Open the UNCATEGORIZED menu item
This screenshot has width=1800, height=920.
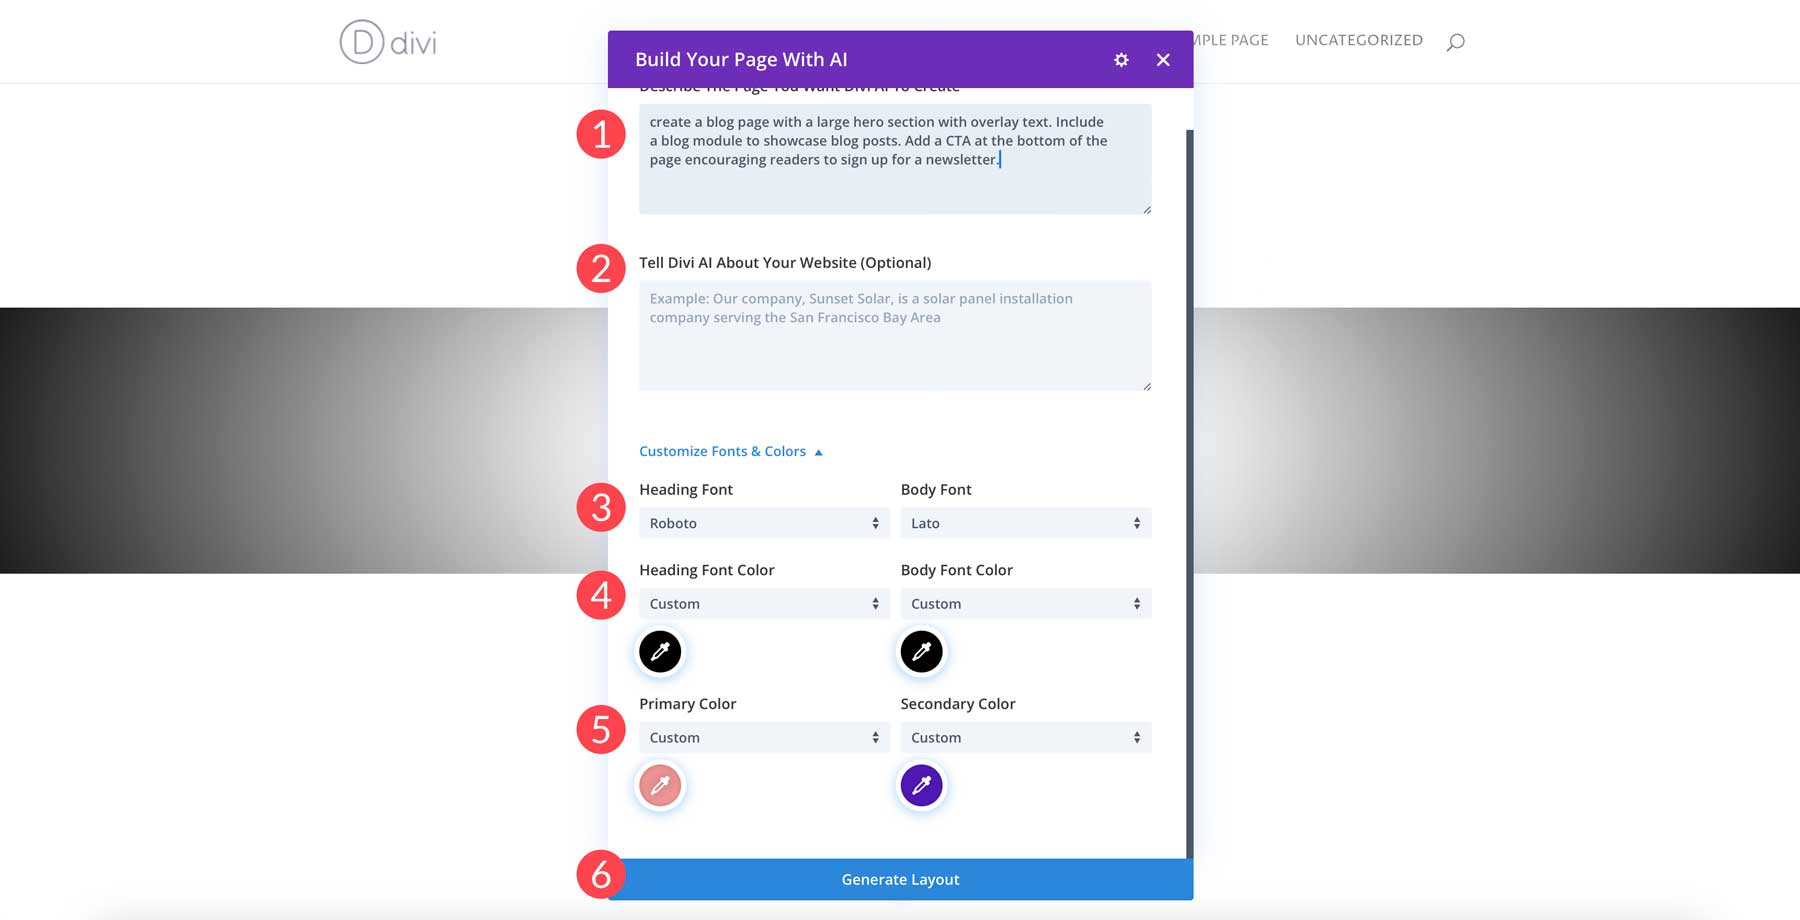pyautogui.click(x=1358, y=40)
